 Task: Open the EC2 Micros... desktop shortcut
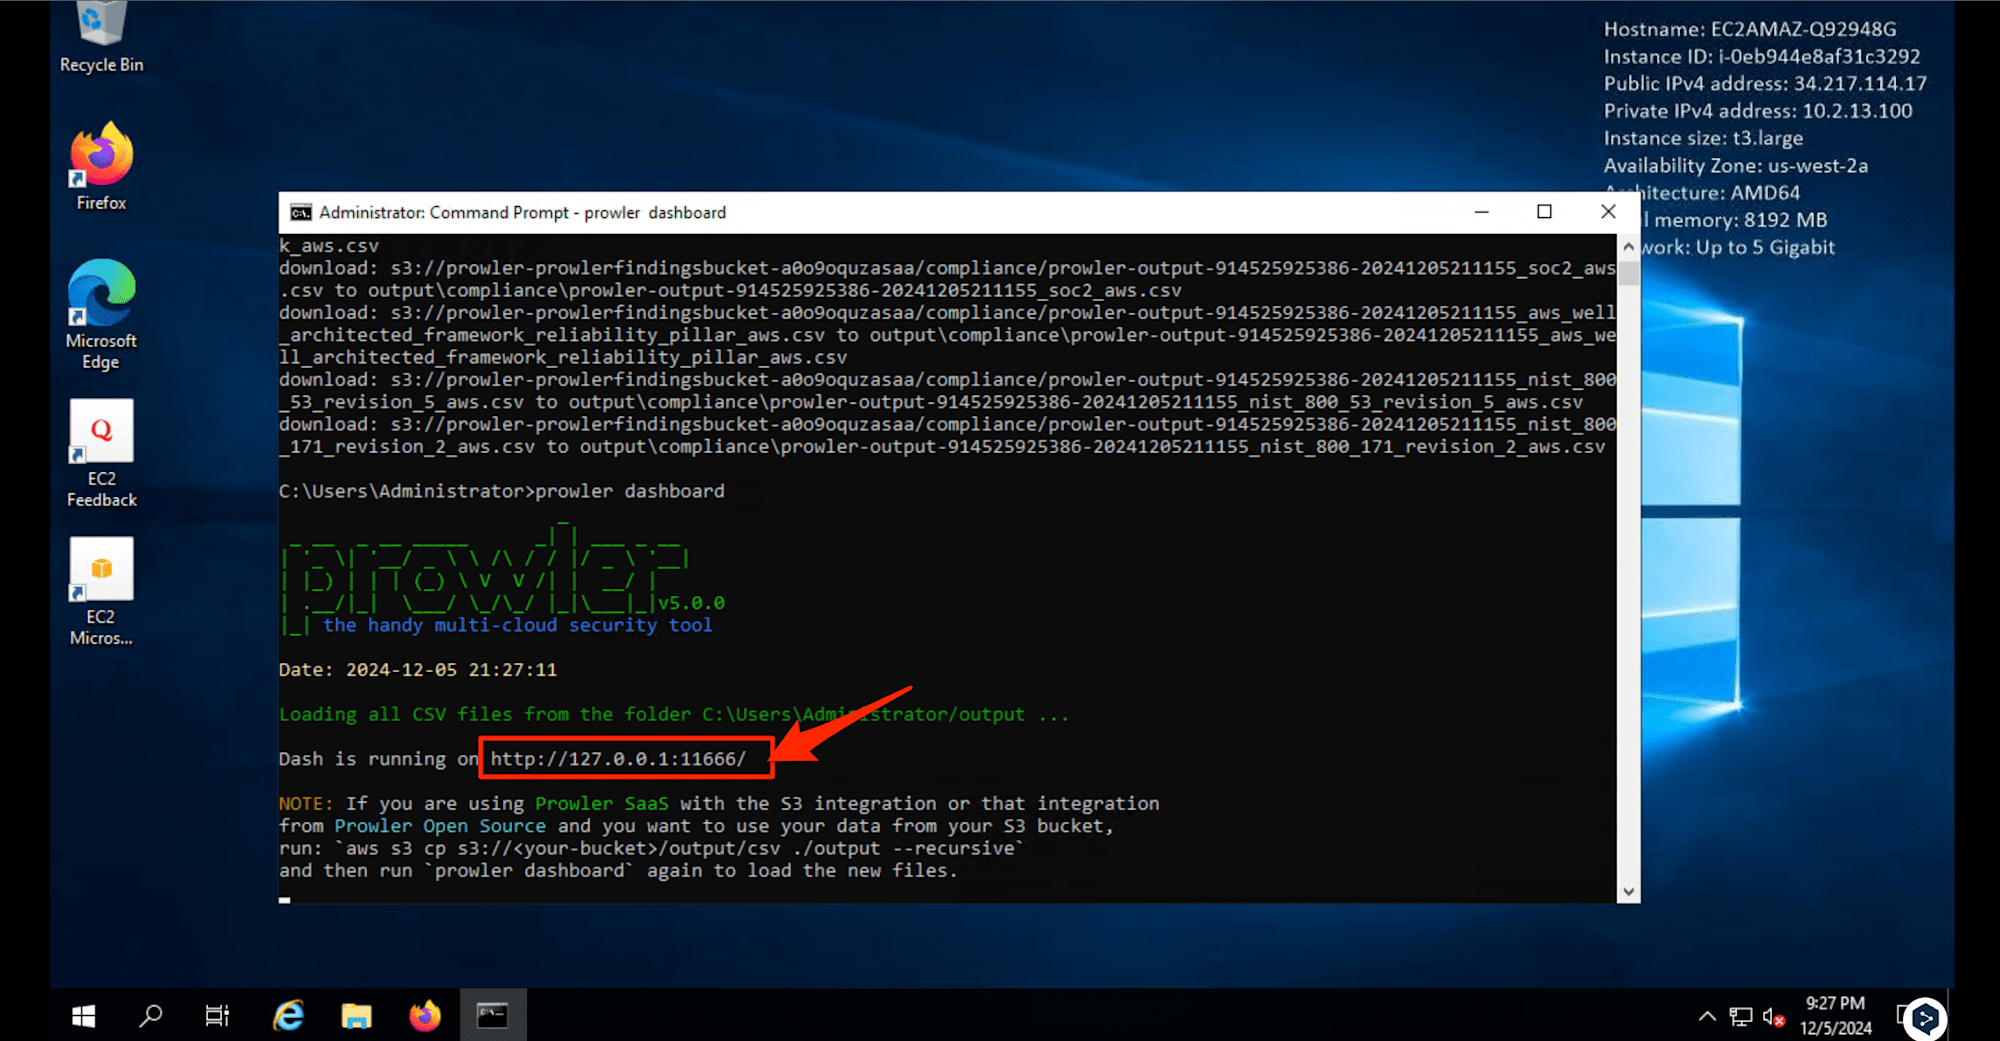[x=101, y=591]
